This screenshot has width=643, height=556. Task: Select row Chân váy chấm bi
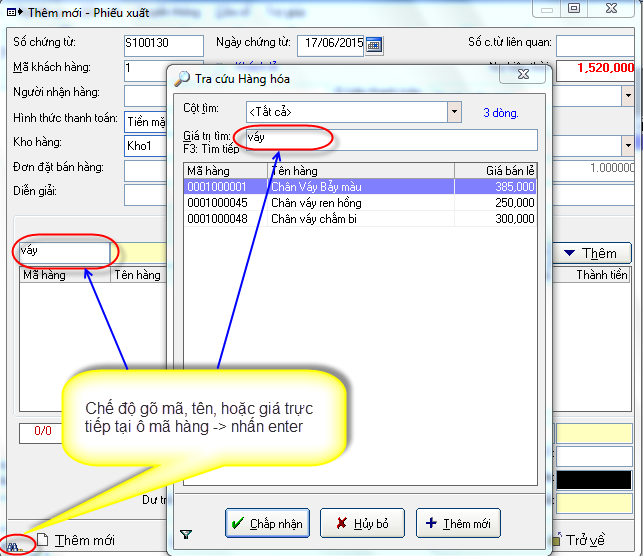(360, 218)
